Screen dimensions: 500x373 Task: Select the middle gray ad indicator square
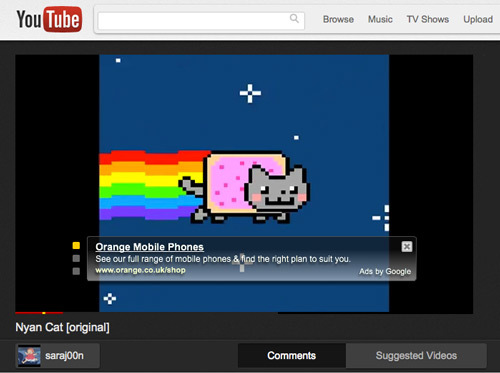pos(76,258)
